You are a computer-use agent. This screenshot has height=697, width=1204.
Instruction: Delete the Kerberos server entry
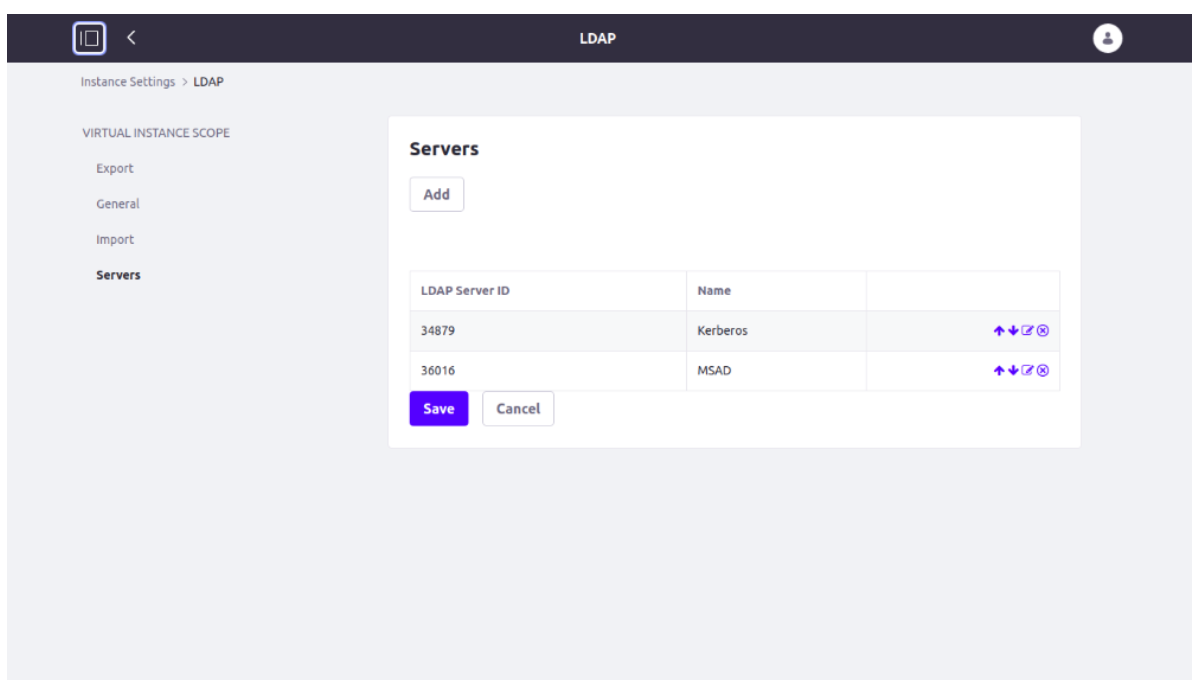point(1043,331)
